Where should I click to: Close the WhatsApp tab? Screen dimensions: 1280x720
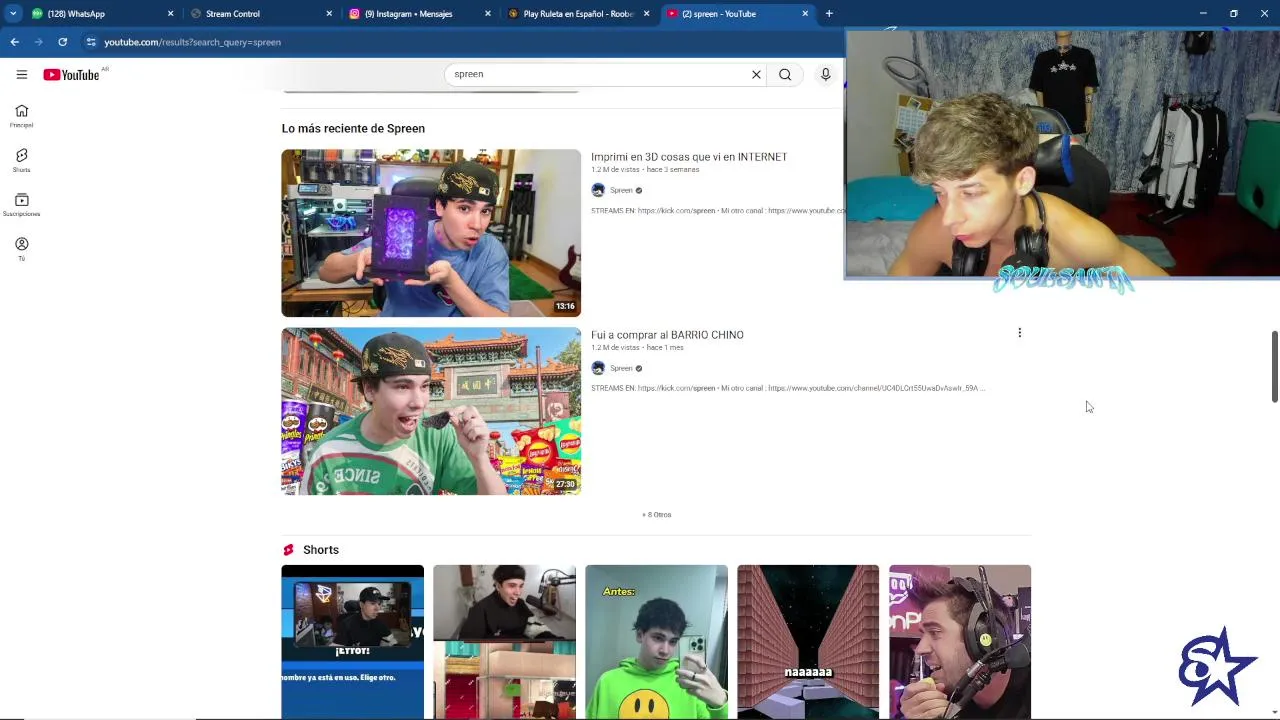(170, 14)
